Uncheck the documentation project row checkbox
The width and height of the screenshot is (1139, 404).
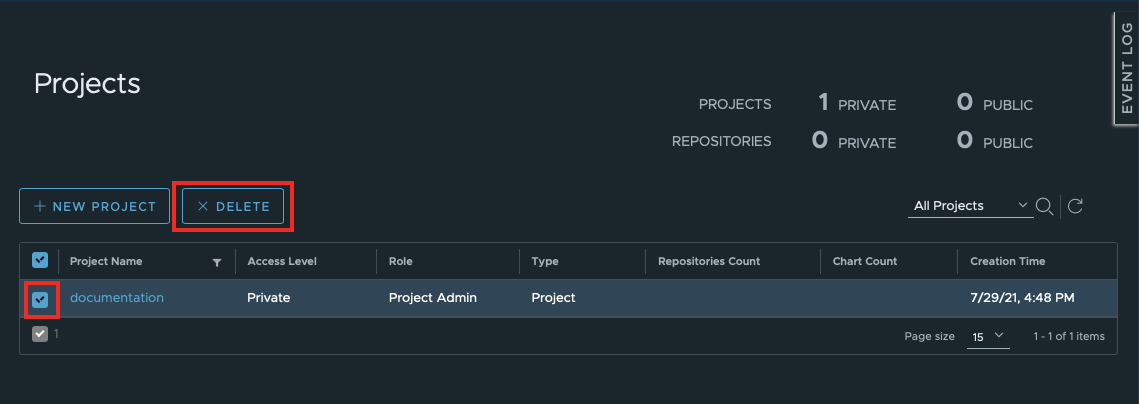40,299
